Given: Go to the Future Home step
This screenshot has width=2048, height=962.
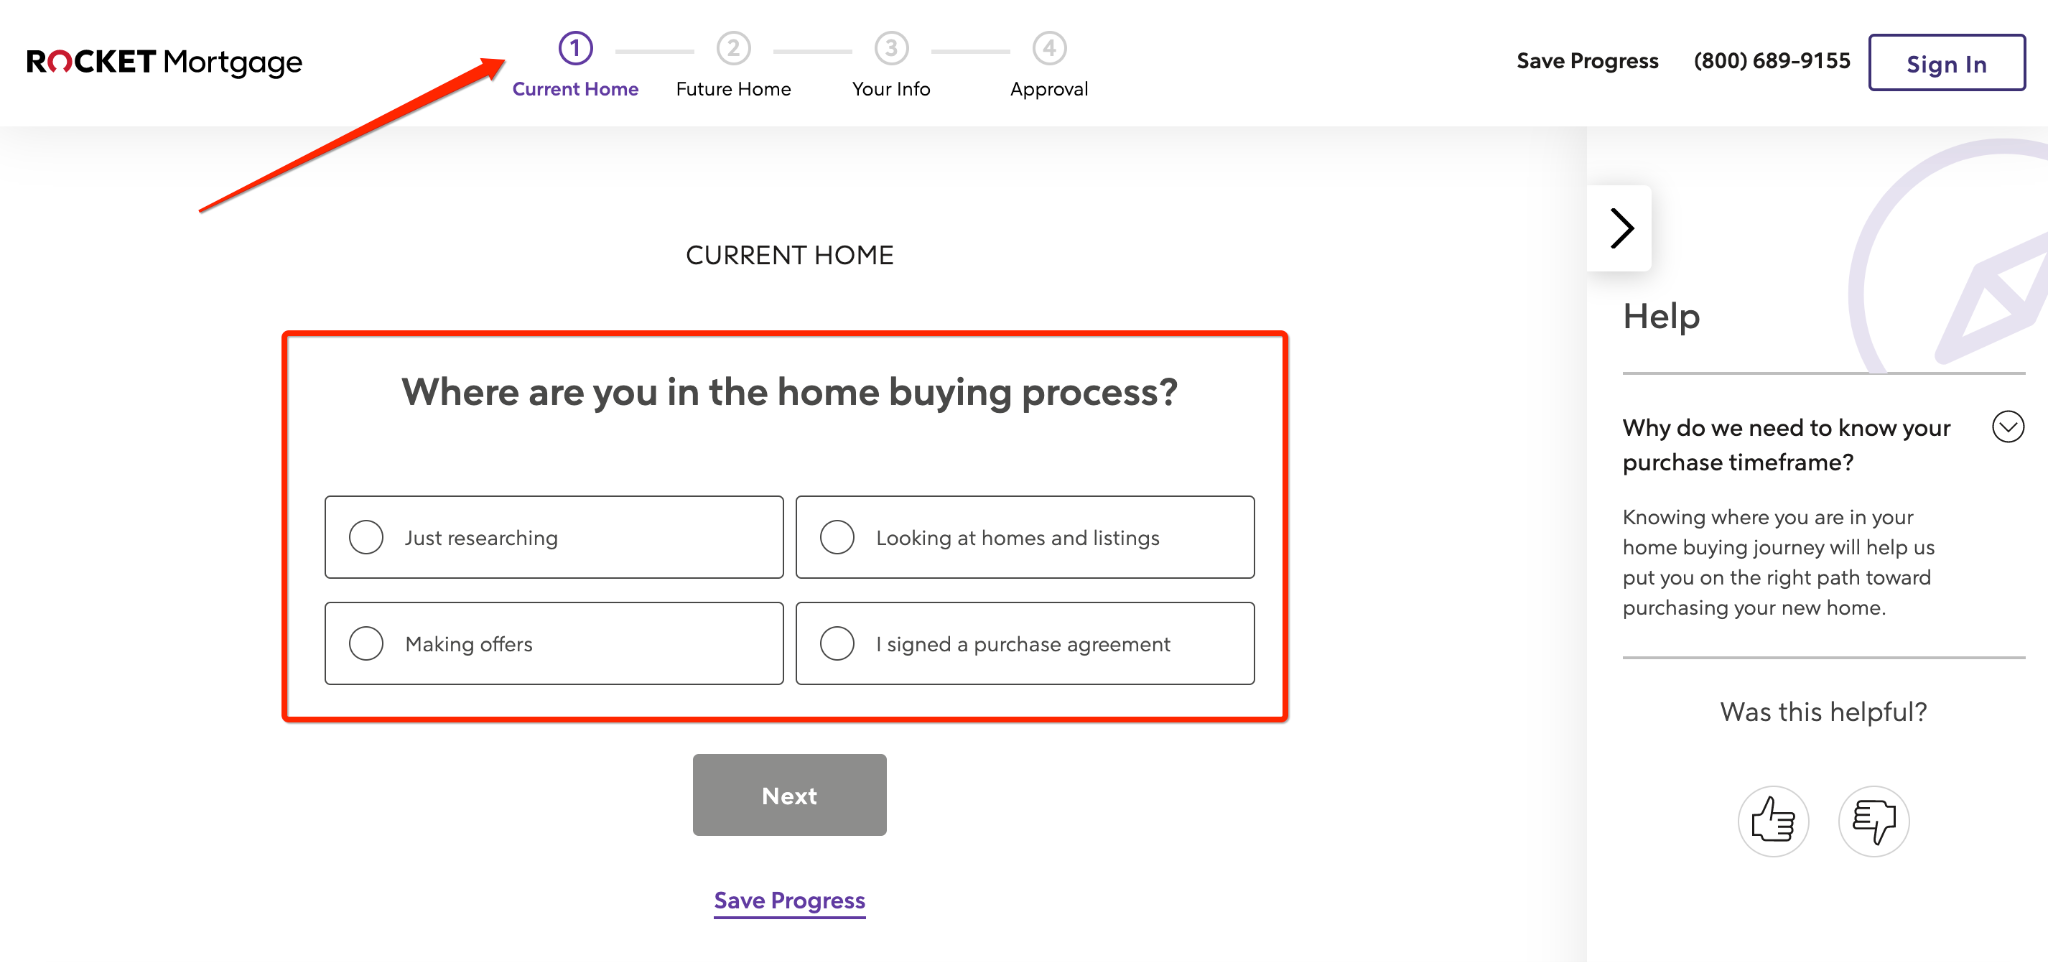Looking at the screenshot, I should (733, 89).
